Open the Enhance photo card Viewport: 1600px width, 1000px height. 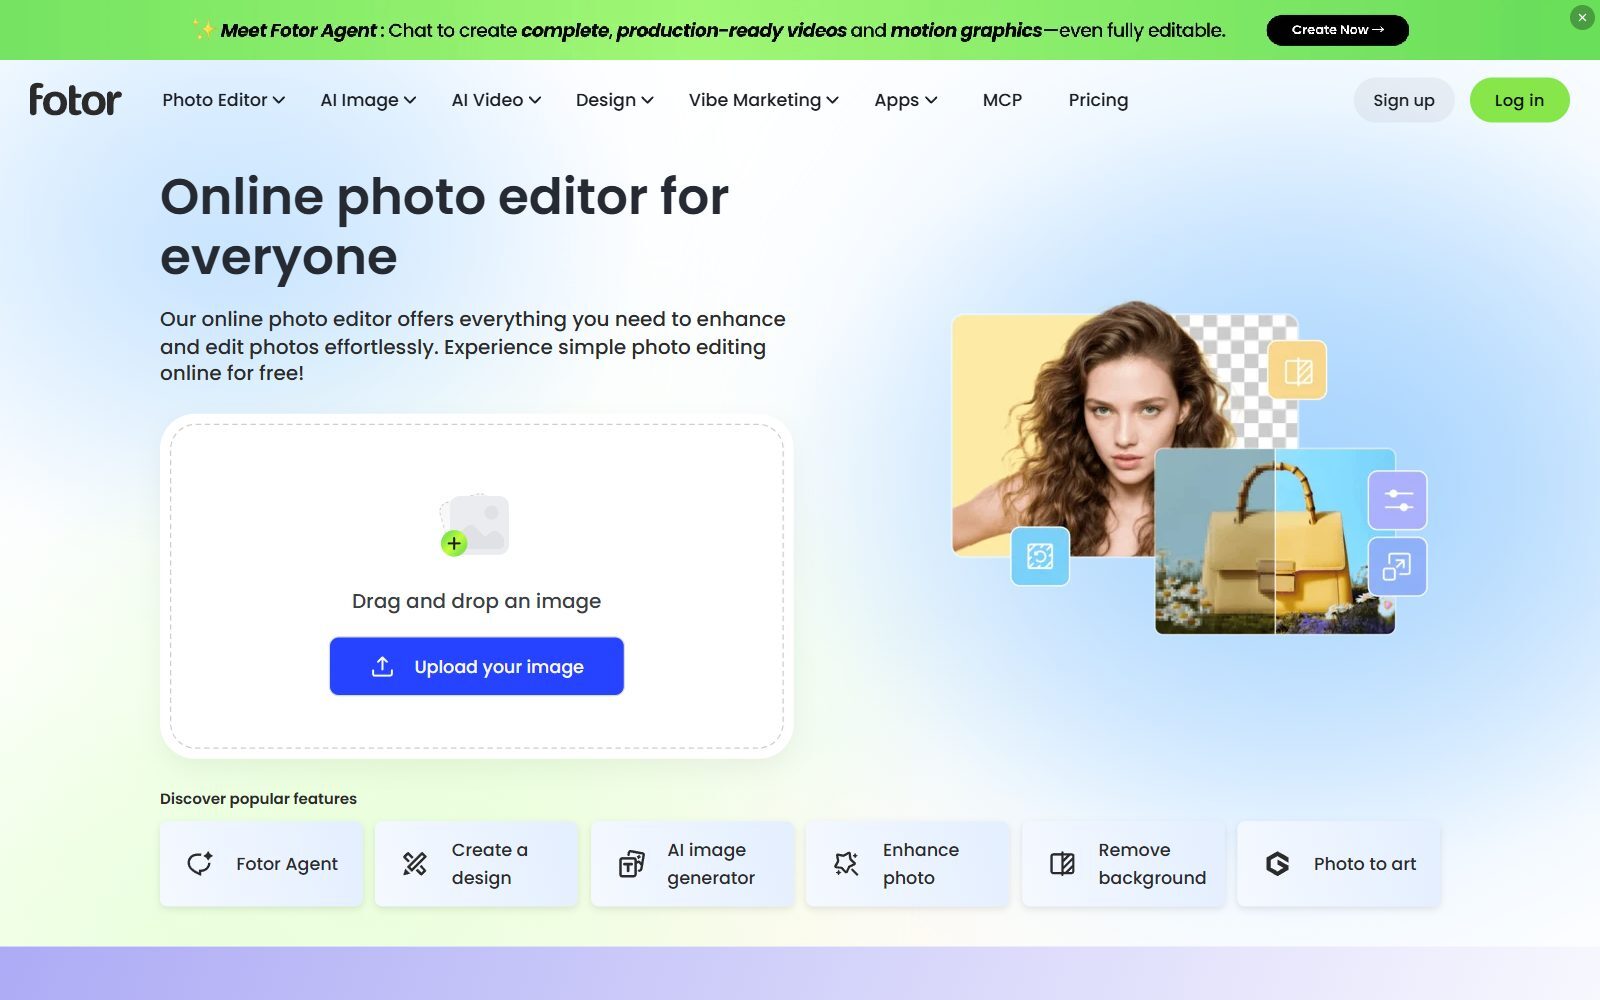(x=908, y=864)
